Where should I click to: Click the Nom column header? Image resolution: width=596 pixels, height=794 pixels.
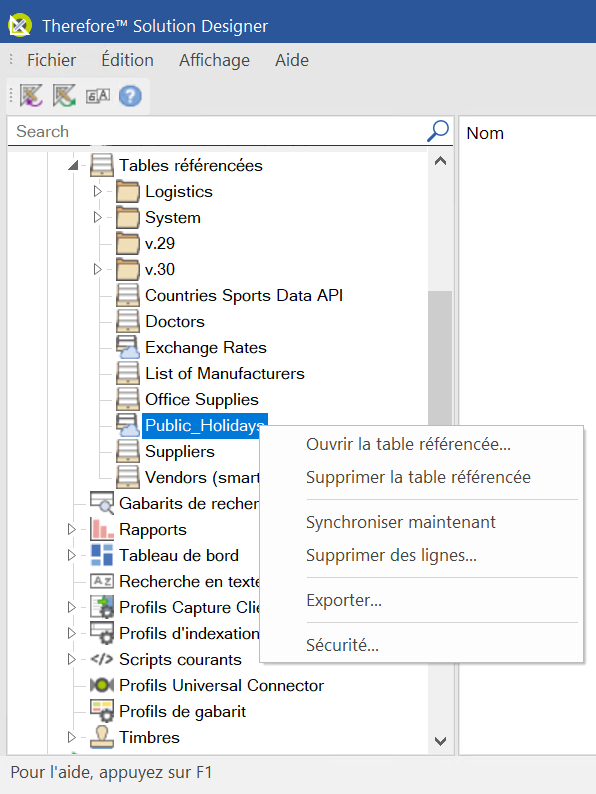(x=485, y=133)
